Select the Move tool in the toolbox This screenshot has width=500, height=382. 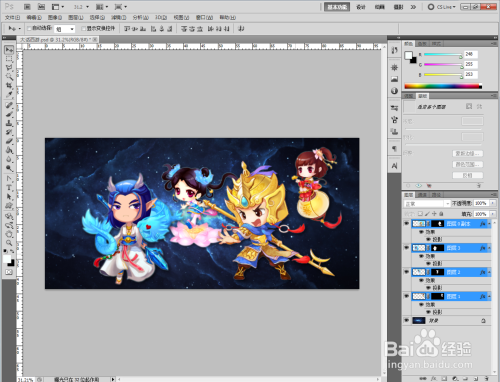tap(9, 50)
